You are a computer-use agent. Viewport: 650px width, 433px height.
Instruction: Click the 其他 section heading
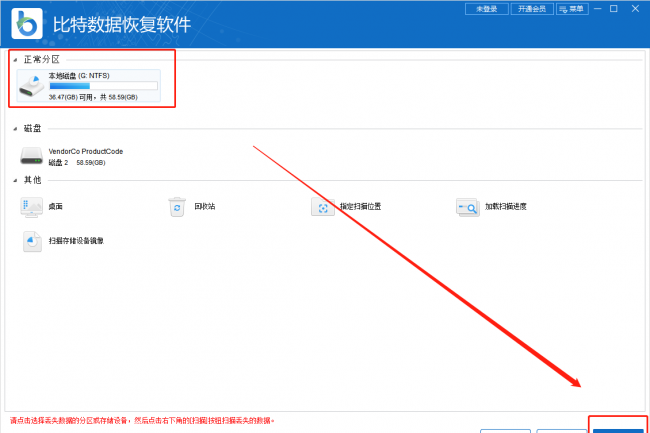[32, 180]
